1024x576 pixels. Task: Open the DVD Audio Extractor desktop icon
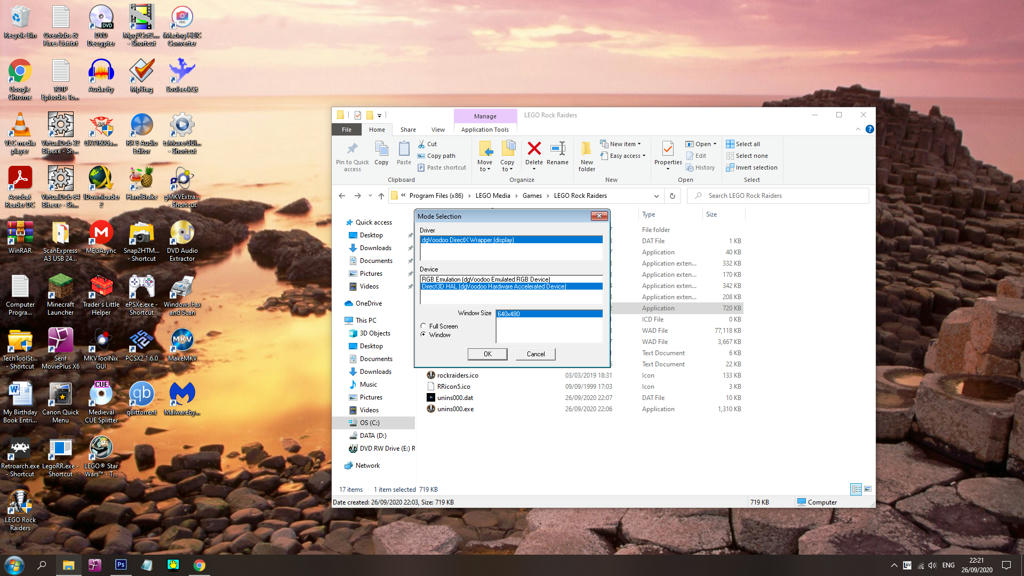pos(182,240)
